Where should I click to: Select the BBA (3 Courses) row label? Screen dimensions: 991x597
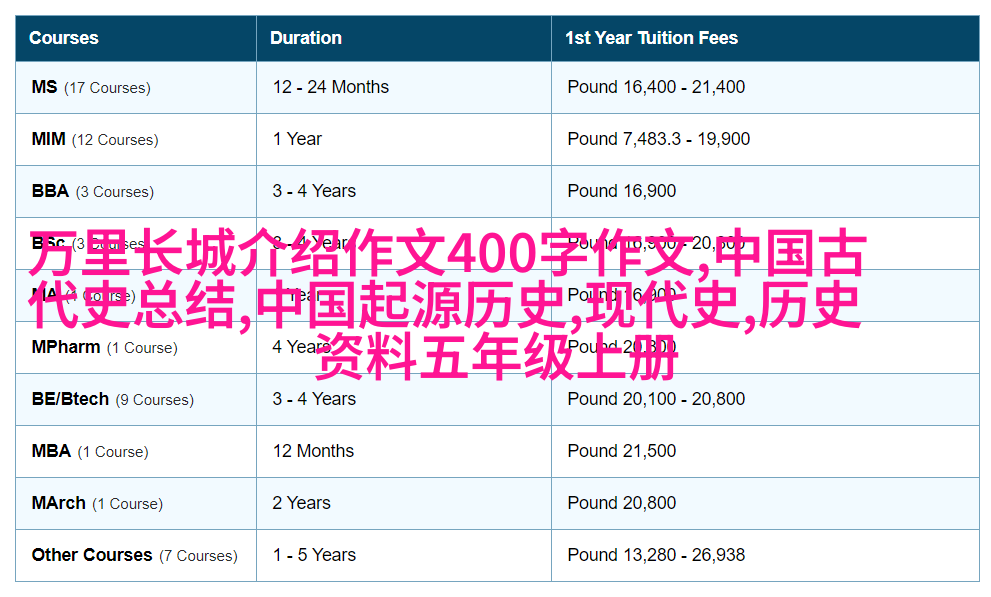point(92,191)
